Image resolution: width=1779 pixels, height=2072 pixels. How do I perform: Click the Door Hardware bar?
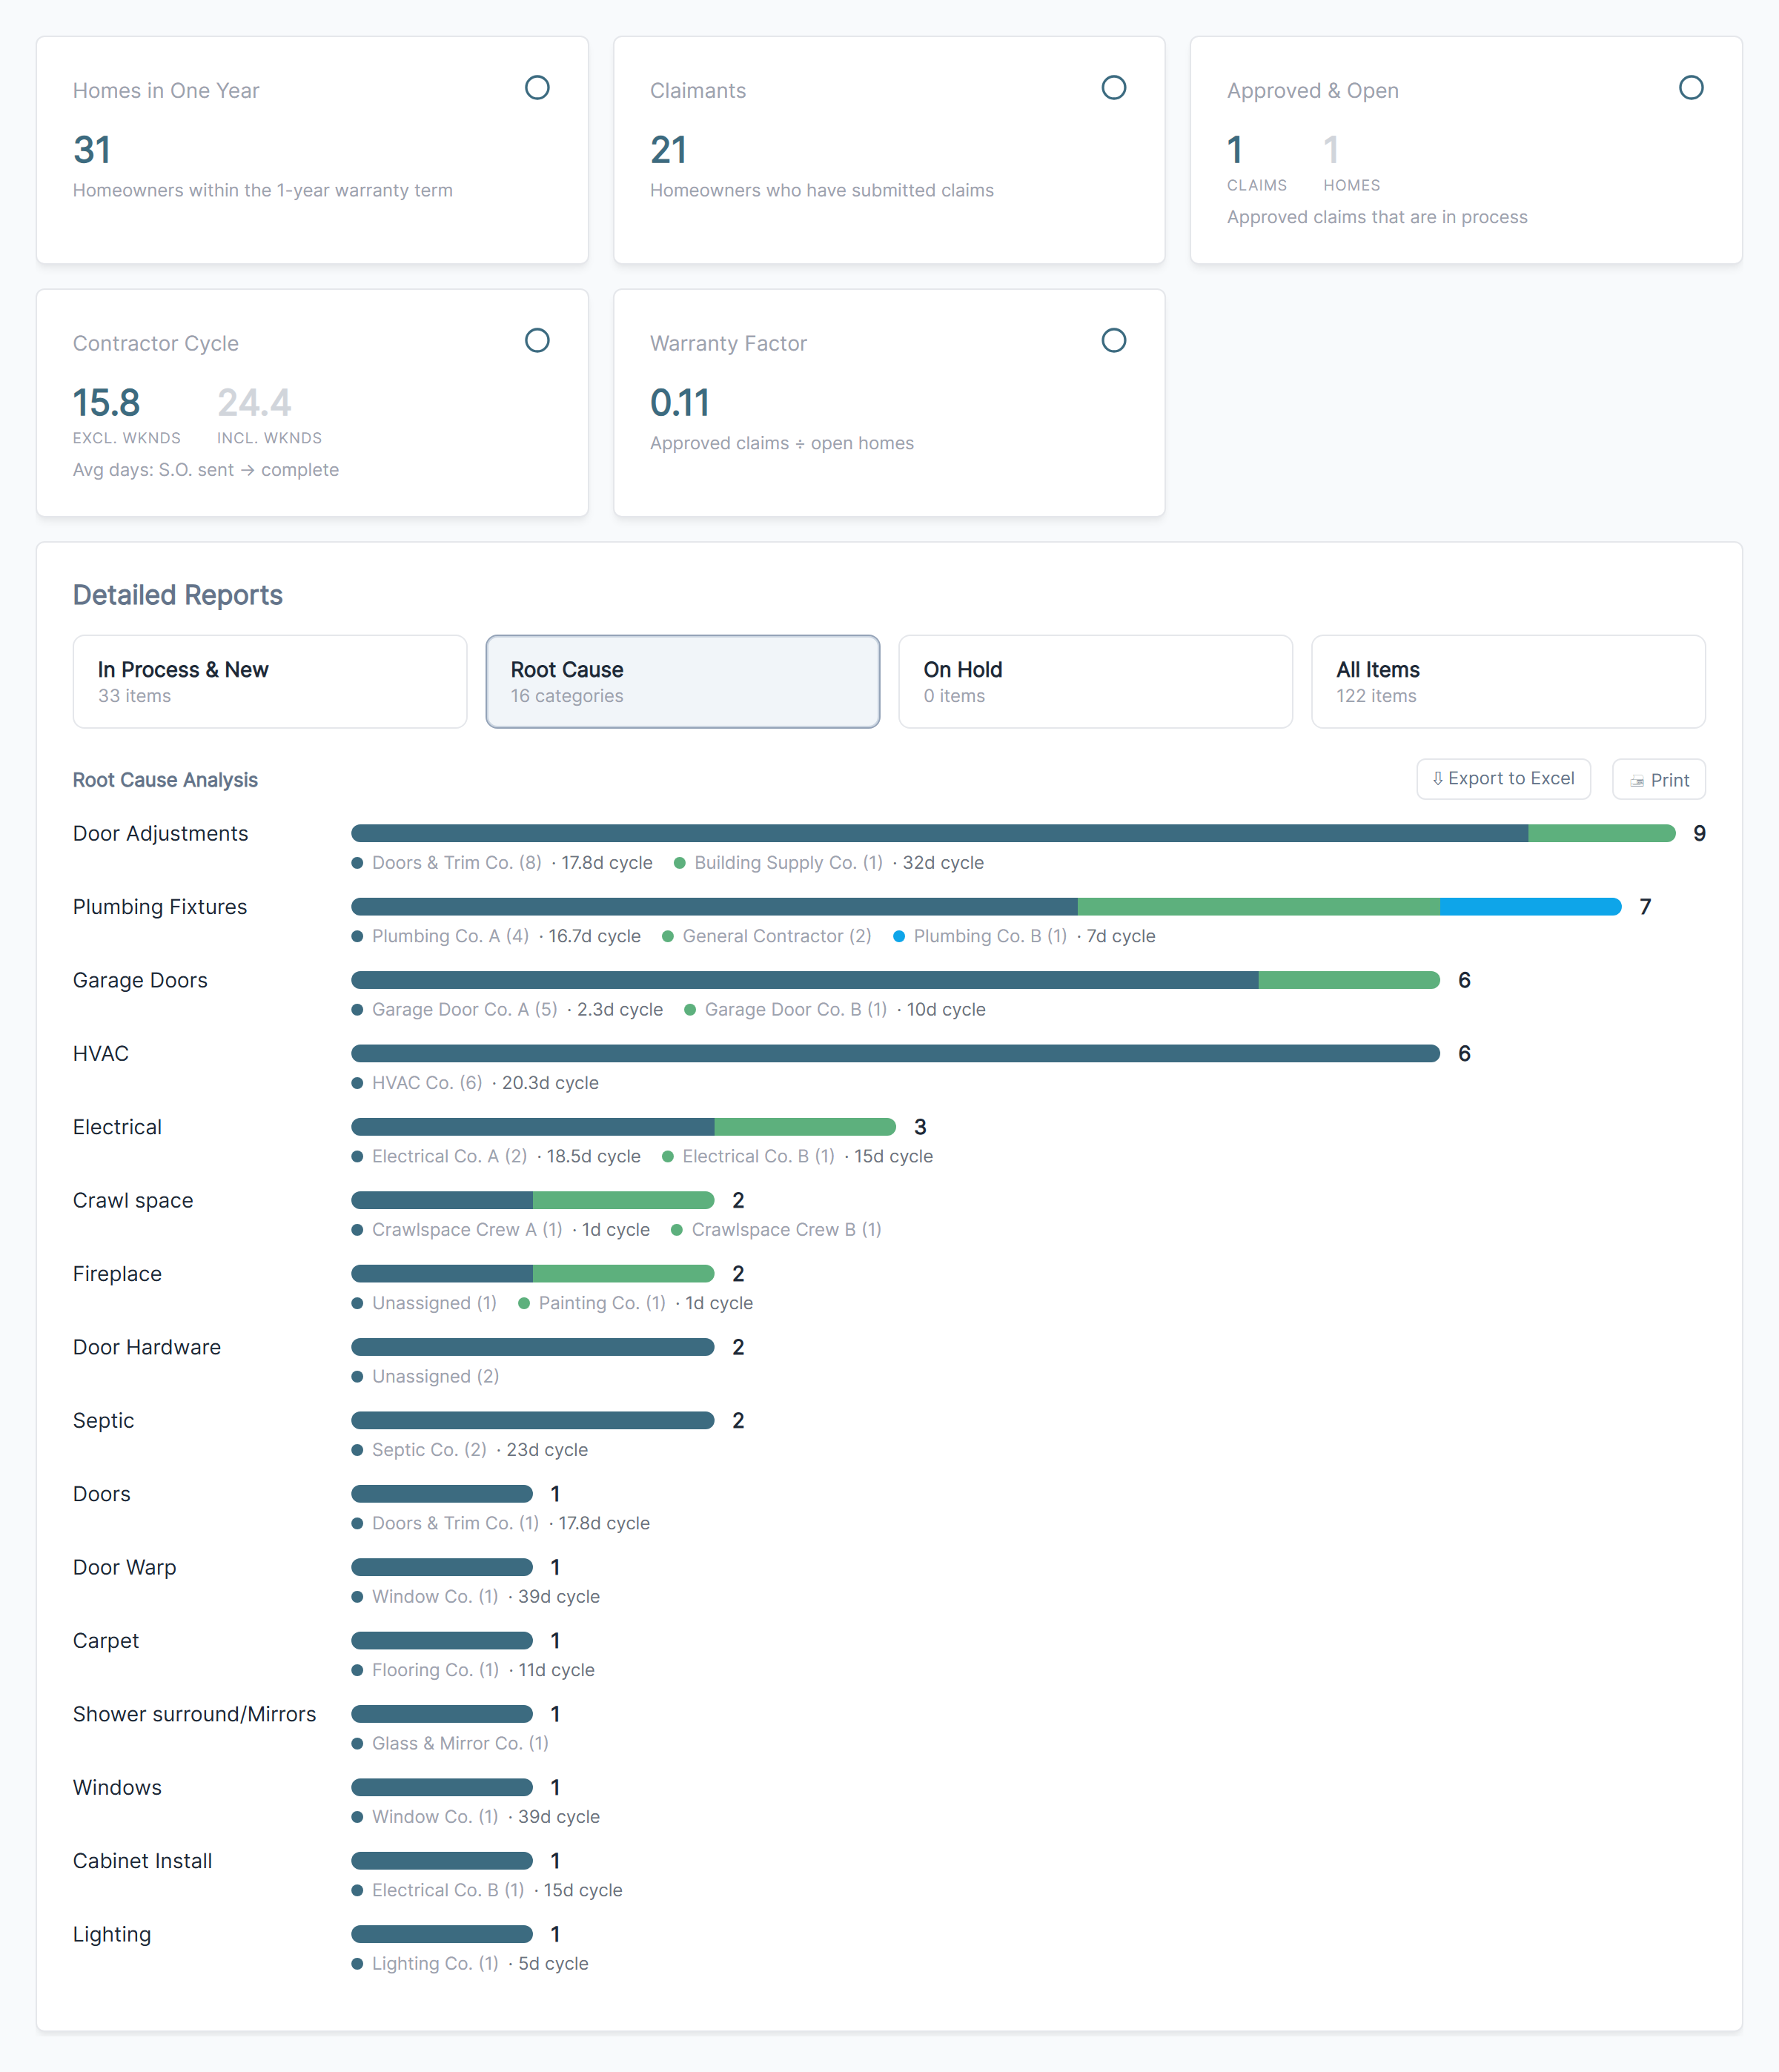[533, 1347]
